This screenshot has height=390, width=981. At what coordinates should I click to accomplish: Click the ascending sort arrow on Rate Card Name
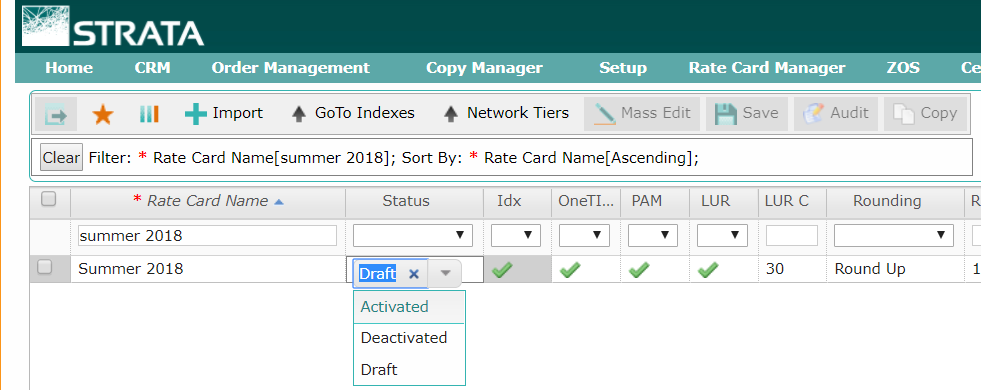coord(279,202)
